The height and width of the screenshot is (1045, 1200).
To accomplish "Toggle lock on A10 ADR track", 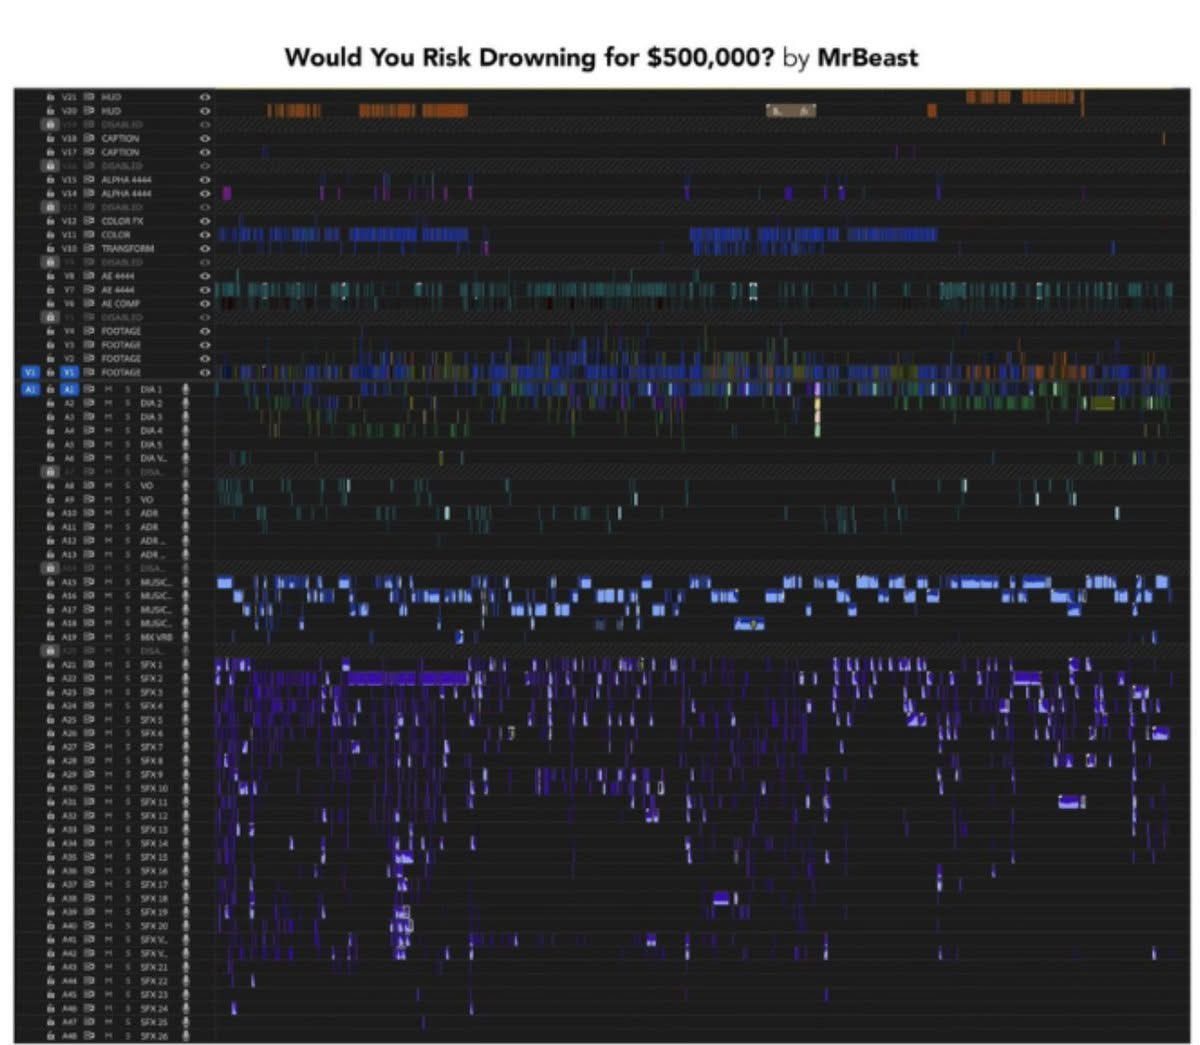I will (50, 513).
